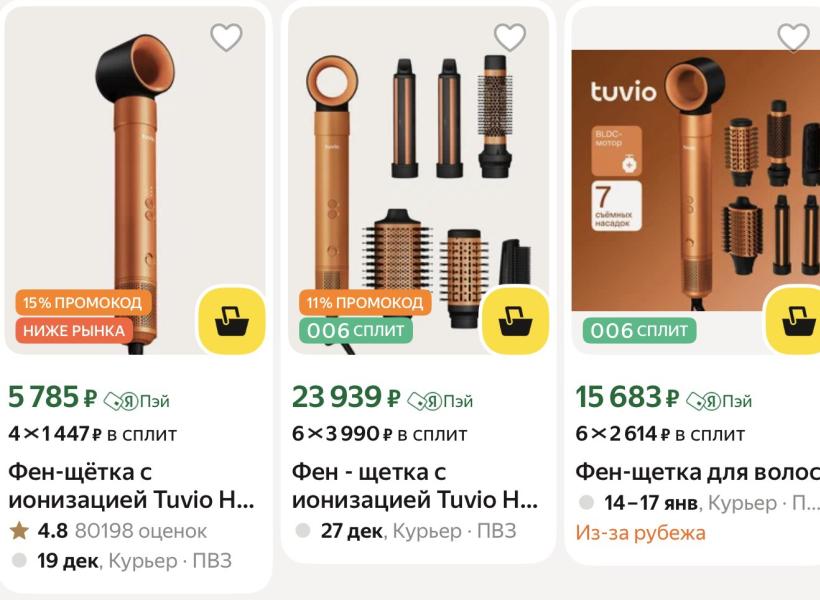Click Я Пэй icon next to 5 785 ₽

(136, 401)
